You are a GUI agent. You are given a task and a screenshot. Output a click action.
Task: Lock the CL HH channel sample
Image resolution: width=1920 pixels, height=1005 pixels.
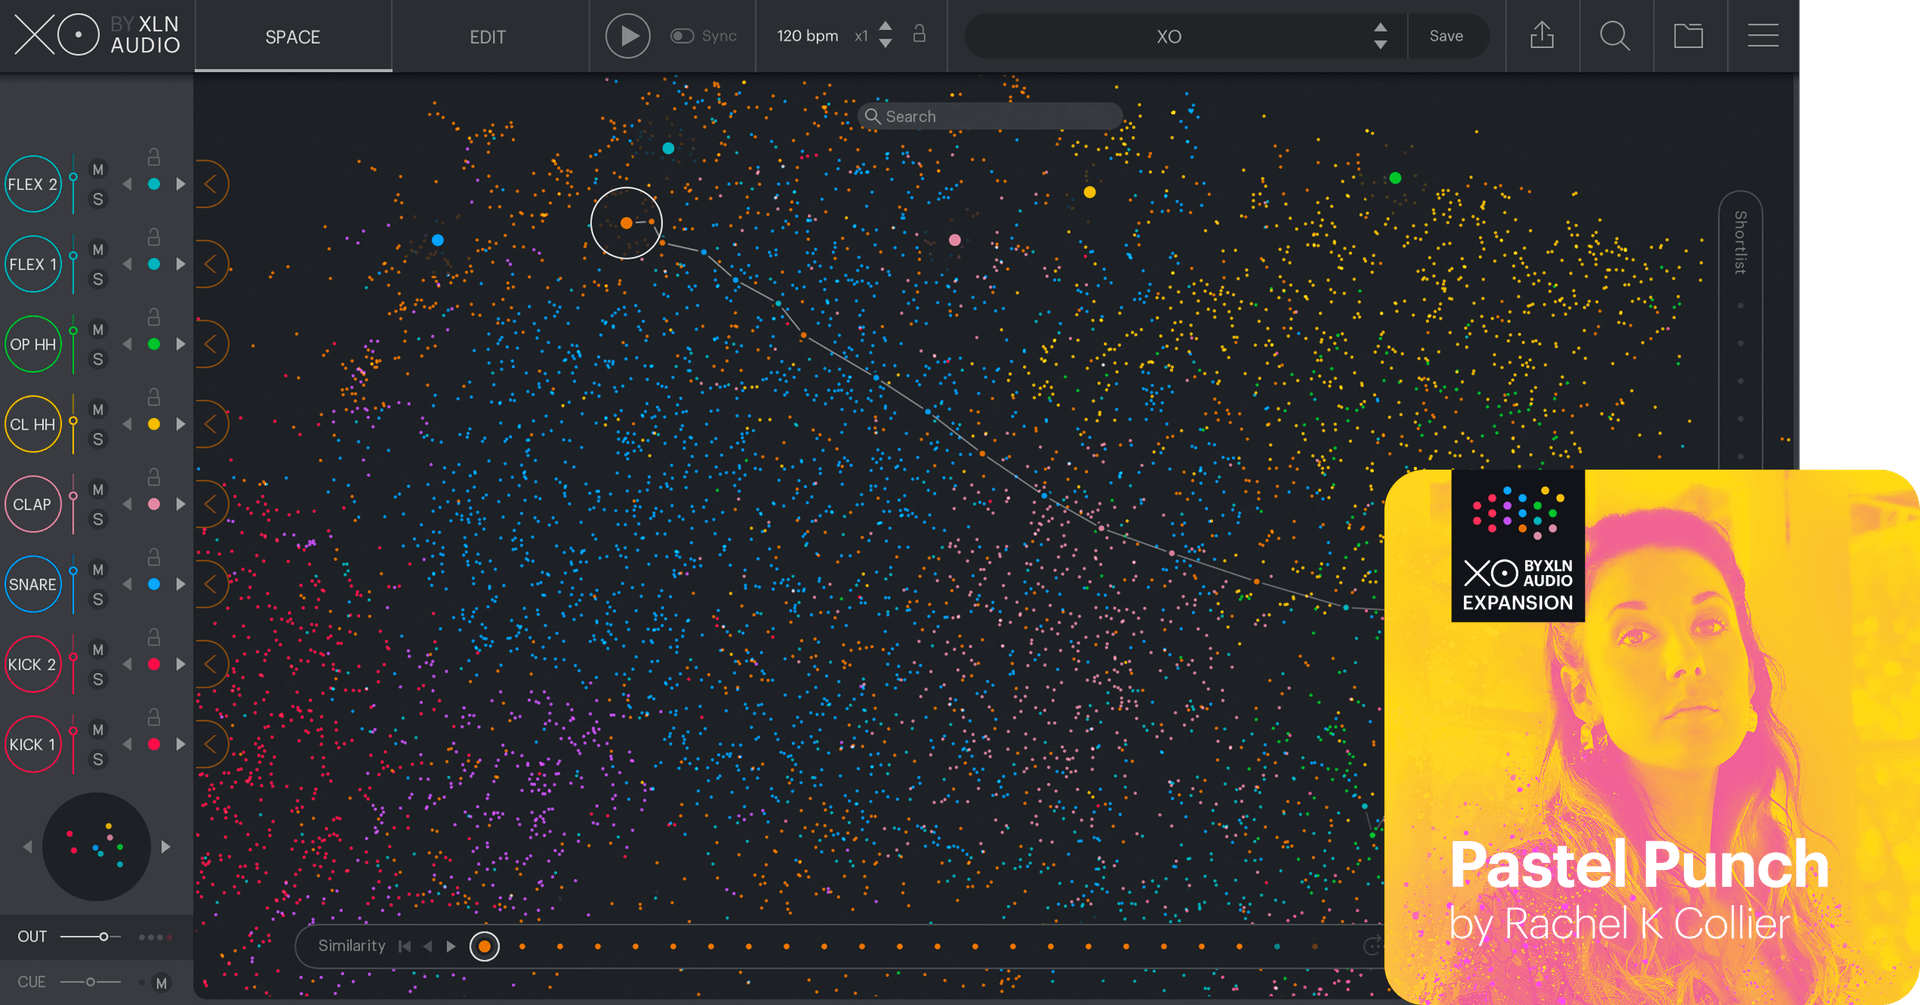(x=154, y=397)
